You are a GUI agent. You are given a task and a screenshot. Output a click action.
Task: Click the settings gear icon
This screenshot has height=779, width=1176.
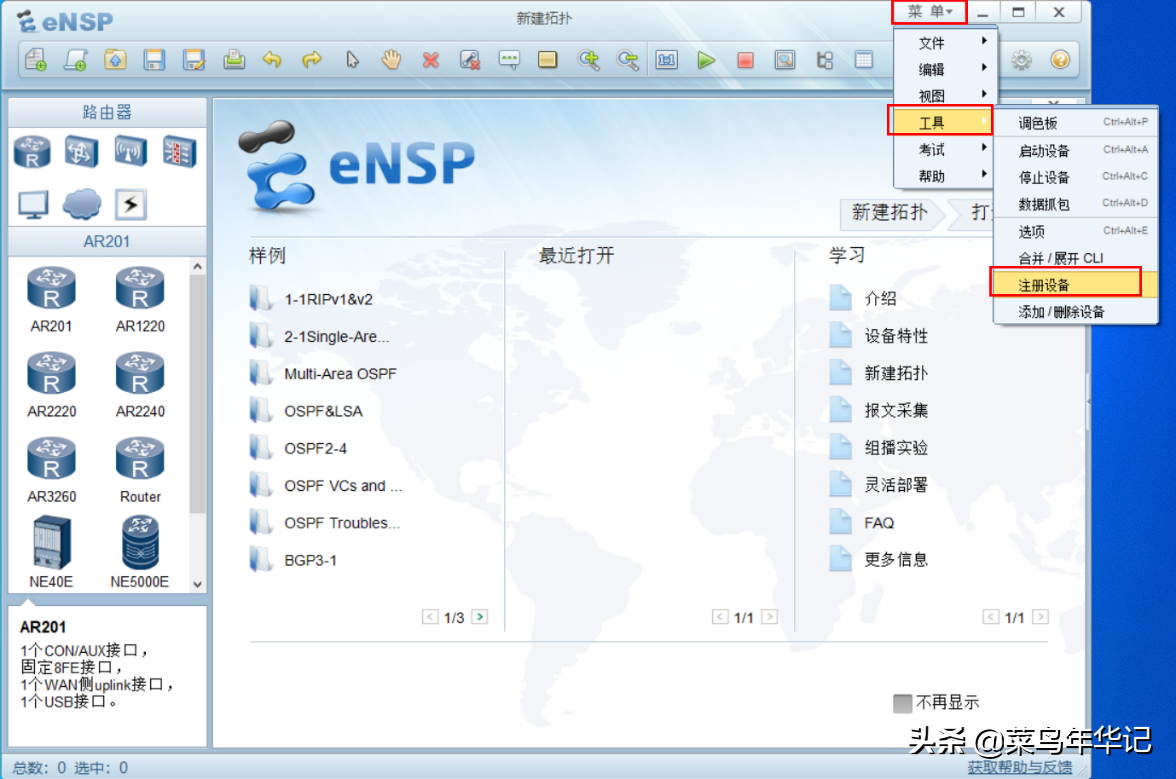click(x=1021, y=59)
